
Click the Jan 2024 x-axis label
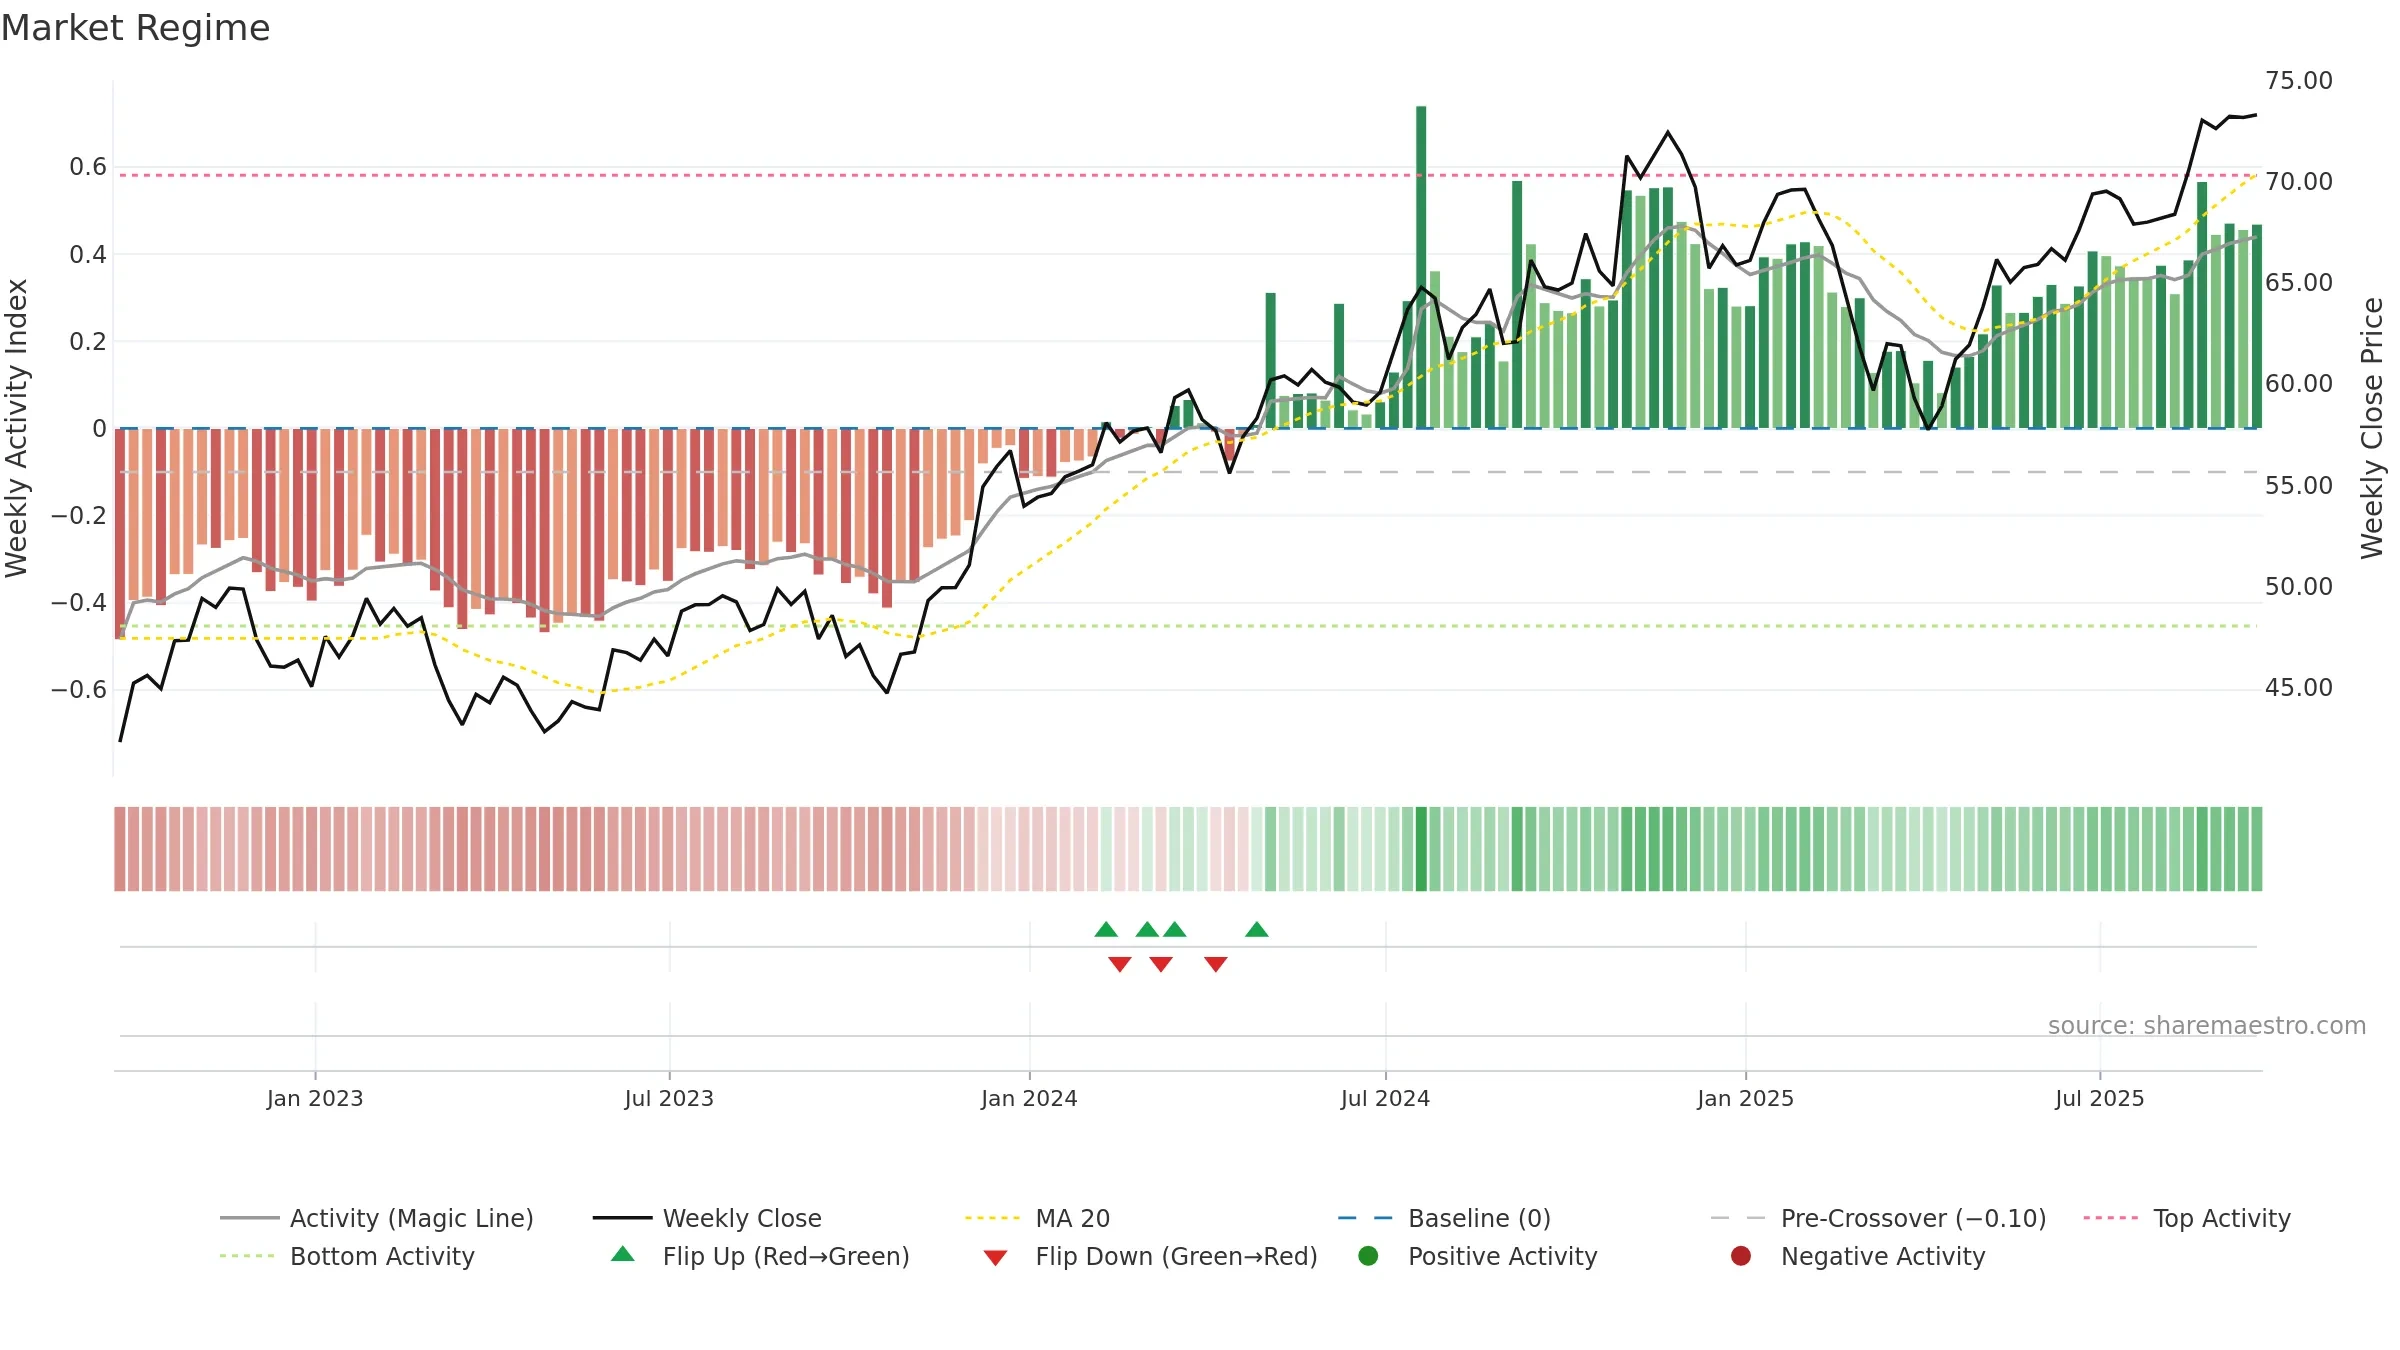coord(1029,1098)
